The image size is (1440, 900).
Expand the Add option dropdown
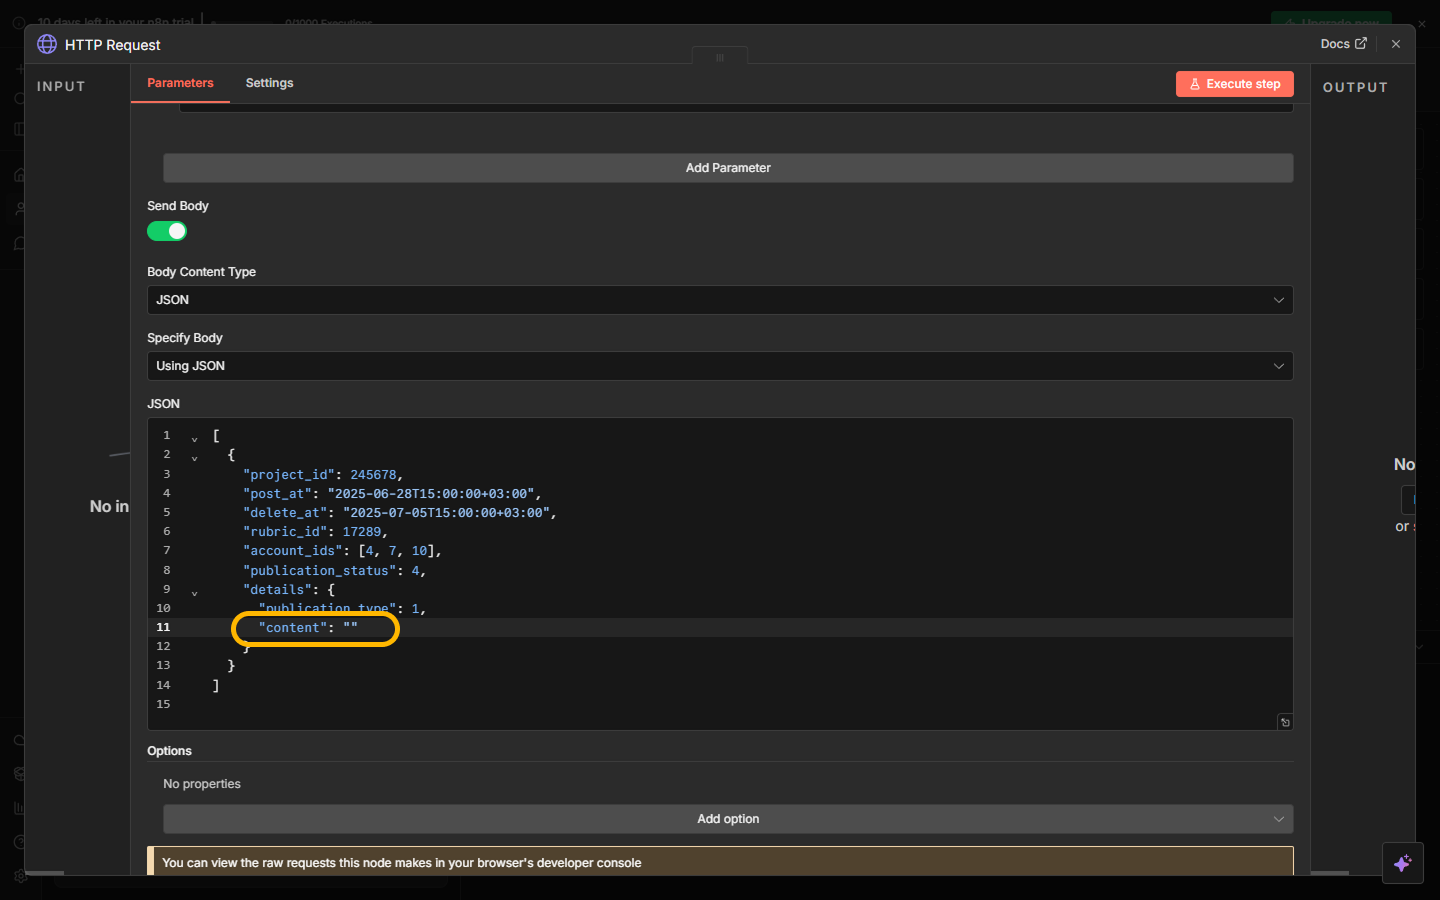727,819
